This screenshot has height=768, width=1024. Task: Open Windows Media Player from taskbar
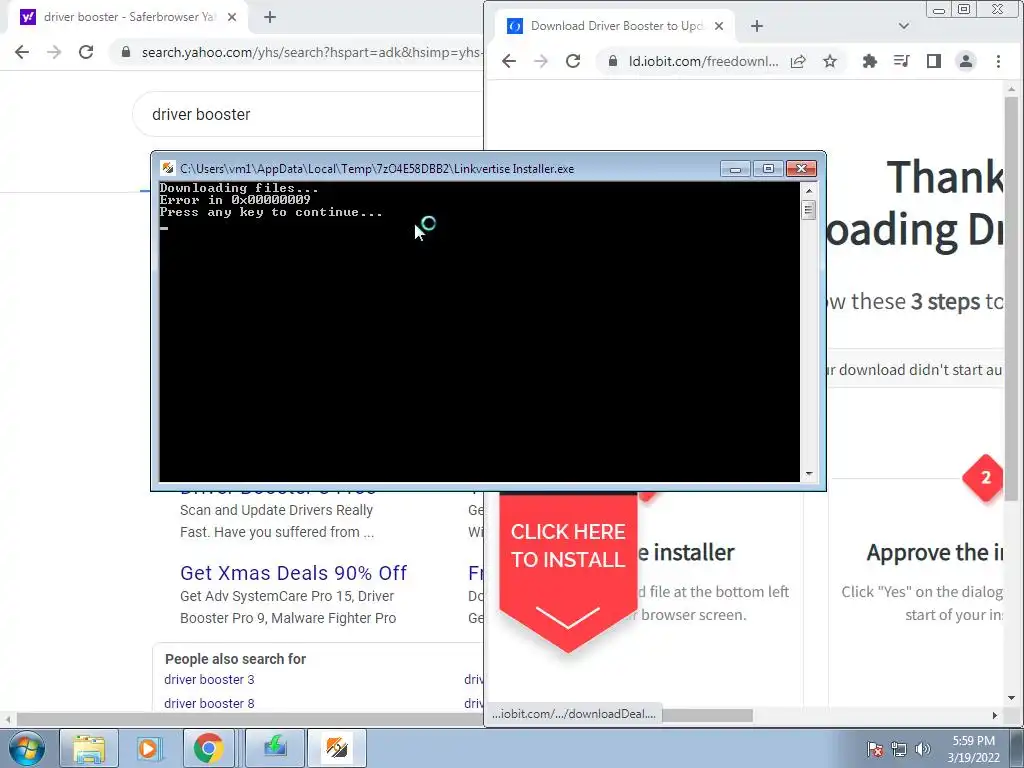coord(148,748)
